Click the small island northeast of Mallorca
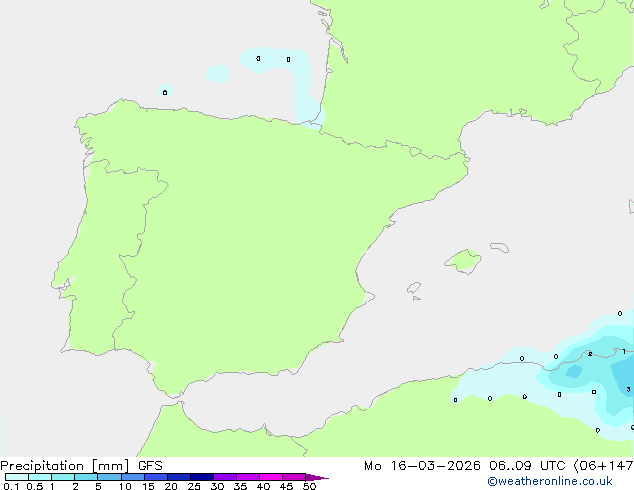Viewport: 634px width, 490px height. click(498, 246)
